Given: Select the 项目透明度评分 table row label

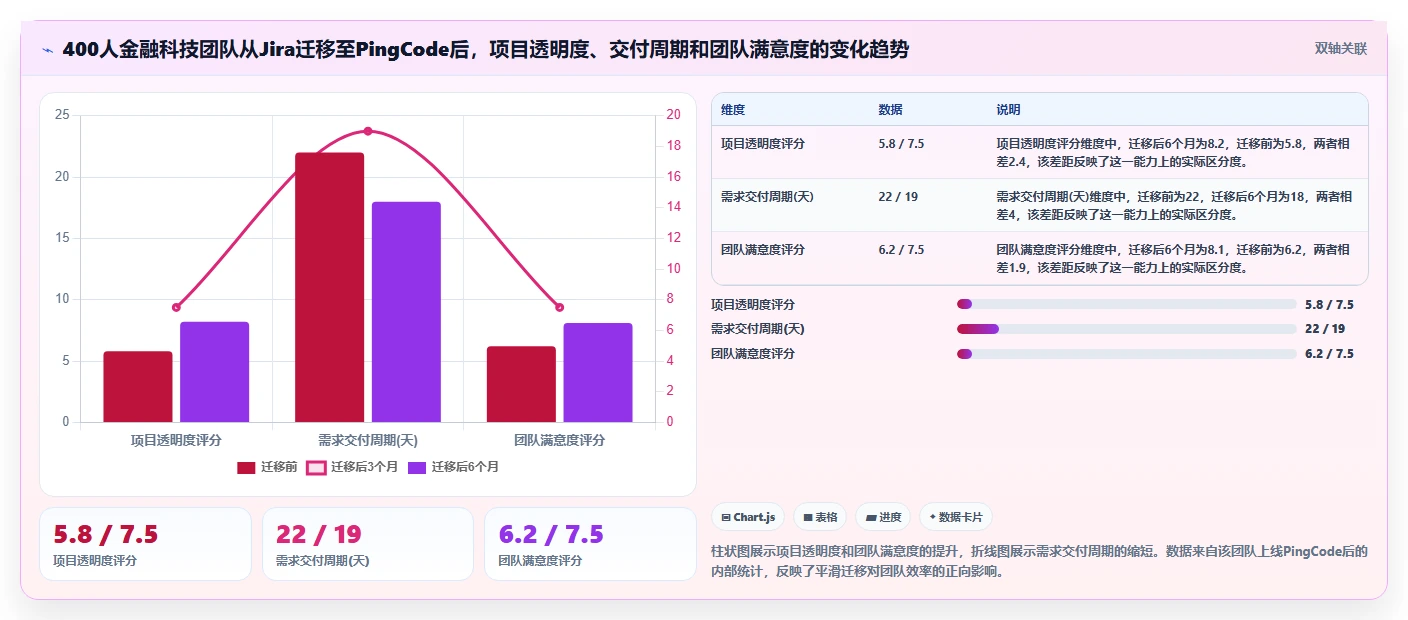Looking at the screenshot, I should [763, 144].
